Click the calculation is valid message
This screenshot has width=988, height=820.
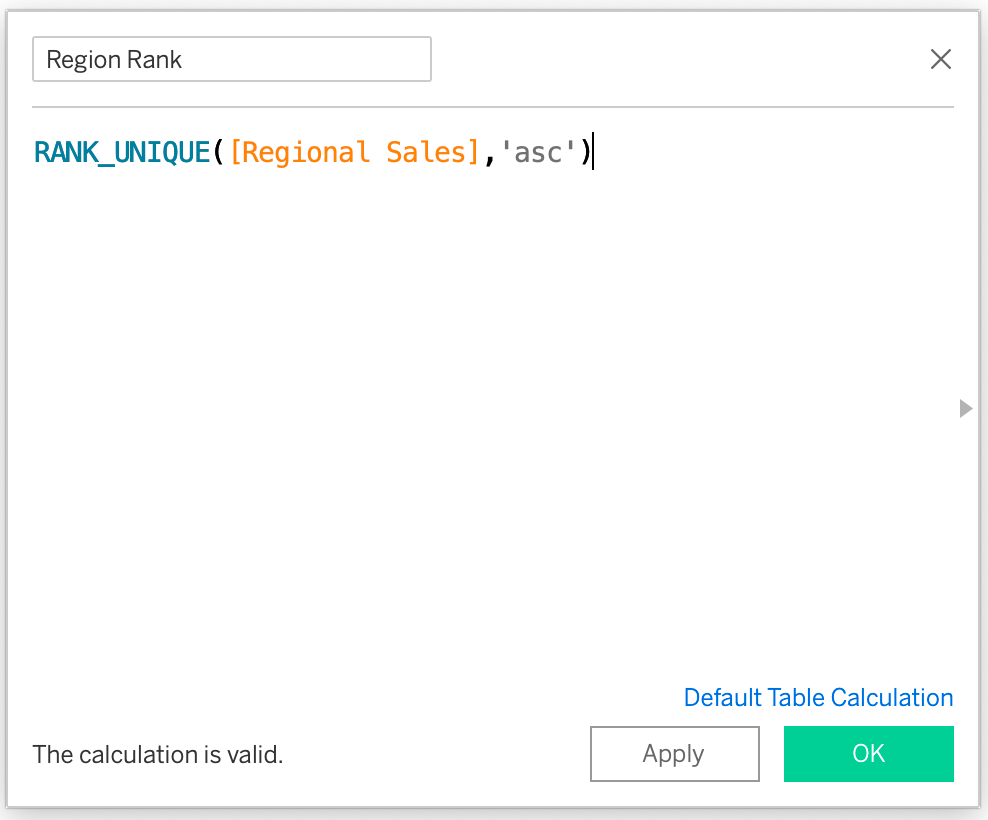point(158,754)
